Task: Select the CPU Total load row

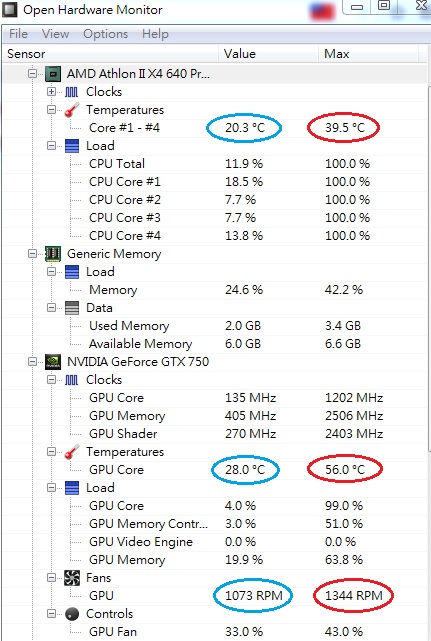Action: click(x=215, y=164)
